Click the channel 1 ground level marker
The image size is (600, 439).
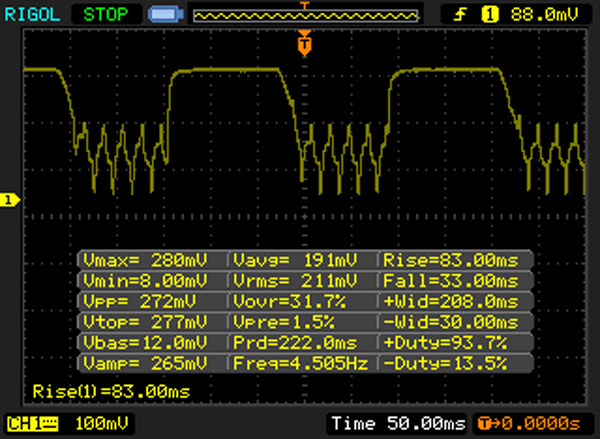point(9,200)
